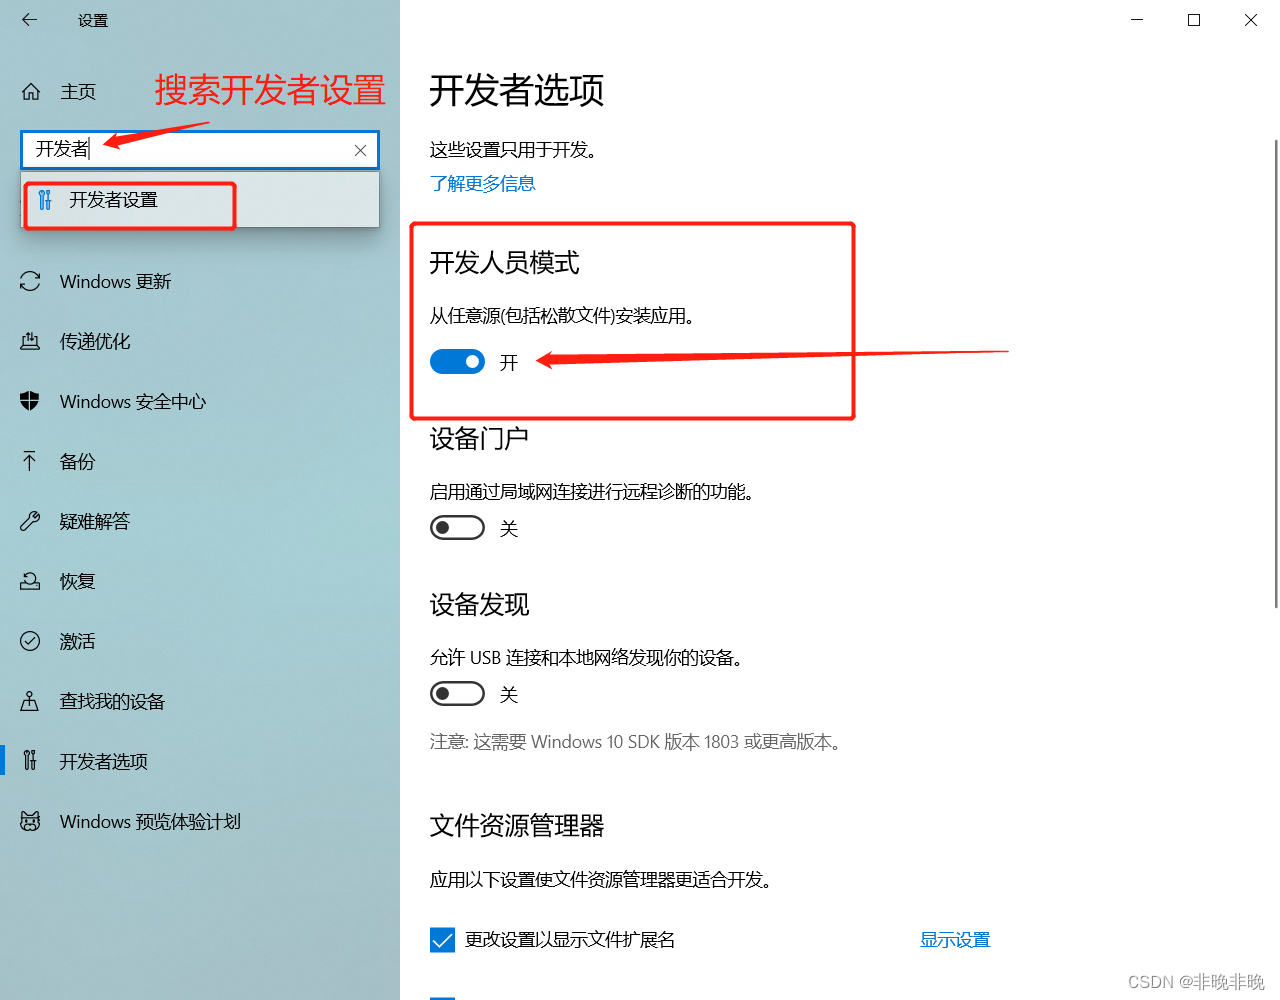
Task: Click the 查找我的设备 person icon
Action: tap(30, 701)
